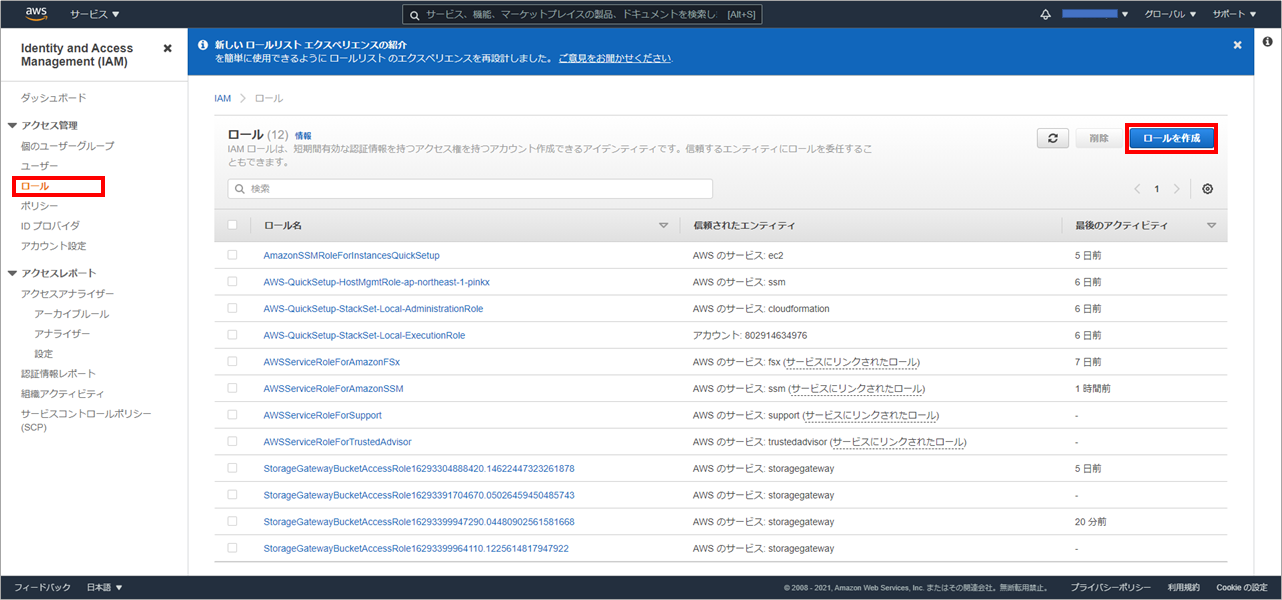Go to previous page arrow

tap(1137, 189)
